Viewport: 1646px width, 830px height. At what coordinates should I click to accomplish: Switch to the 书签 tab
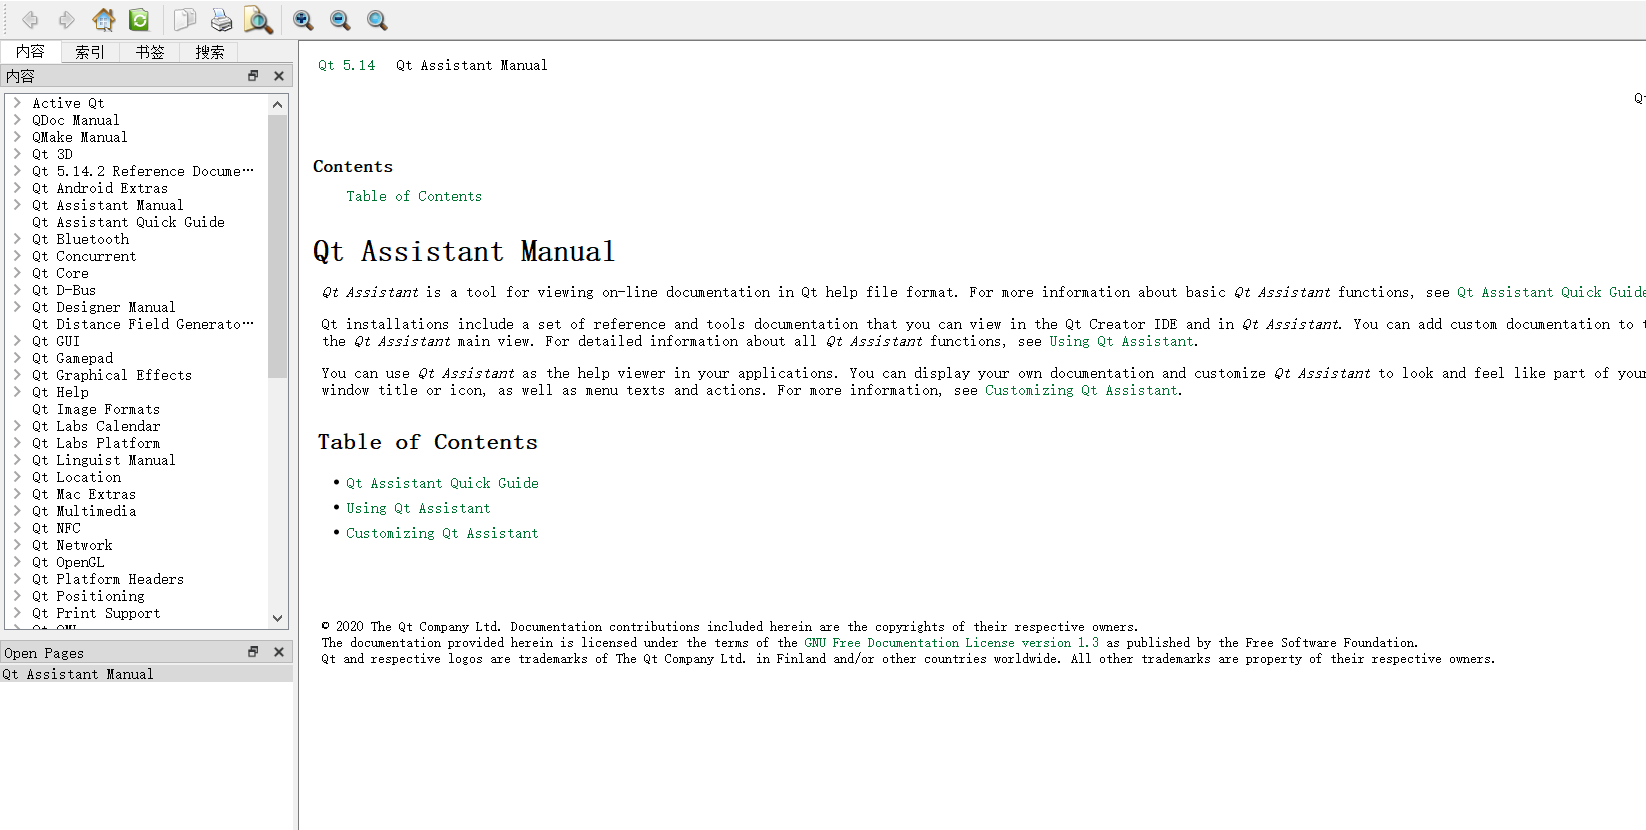(150, 52)
